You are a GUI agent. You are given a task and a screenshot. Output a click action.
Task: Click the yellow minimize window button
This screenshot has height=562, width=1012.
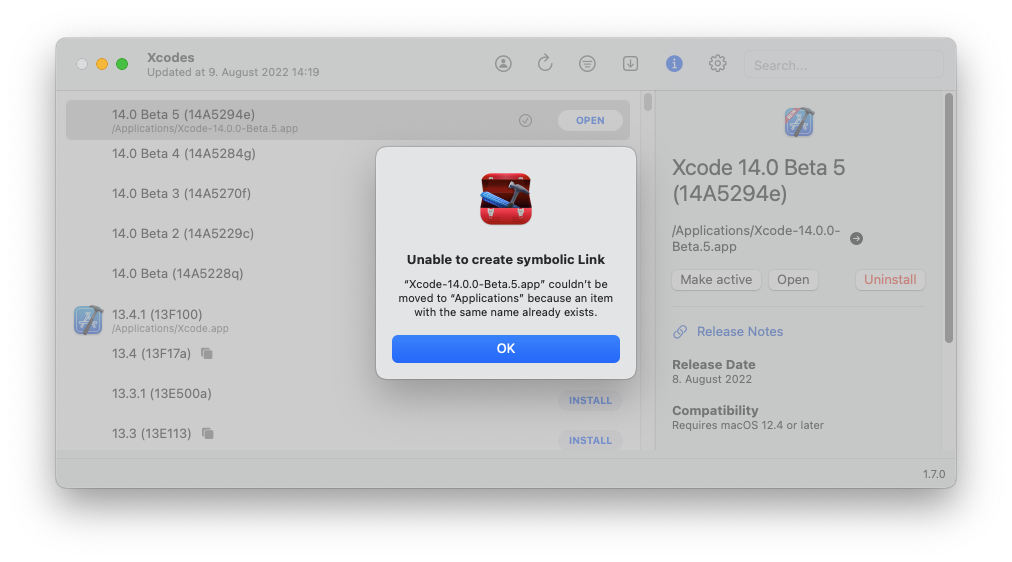[102, 64]
